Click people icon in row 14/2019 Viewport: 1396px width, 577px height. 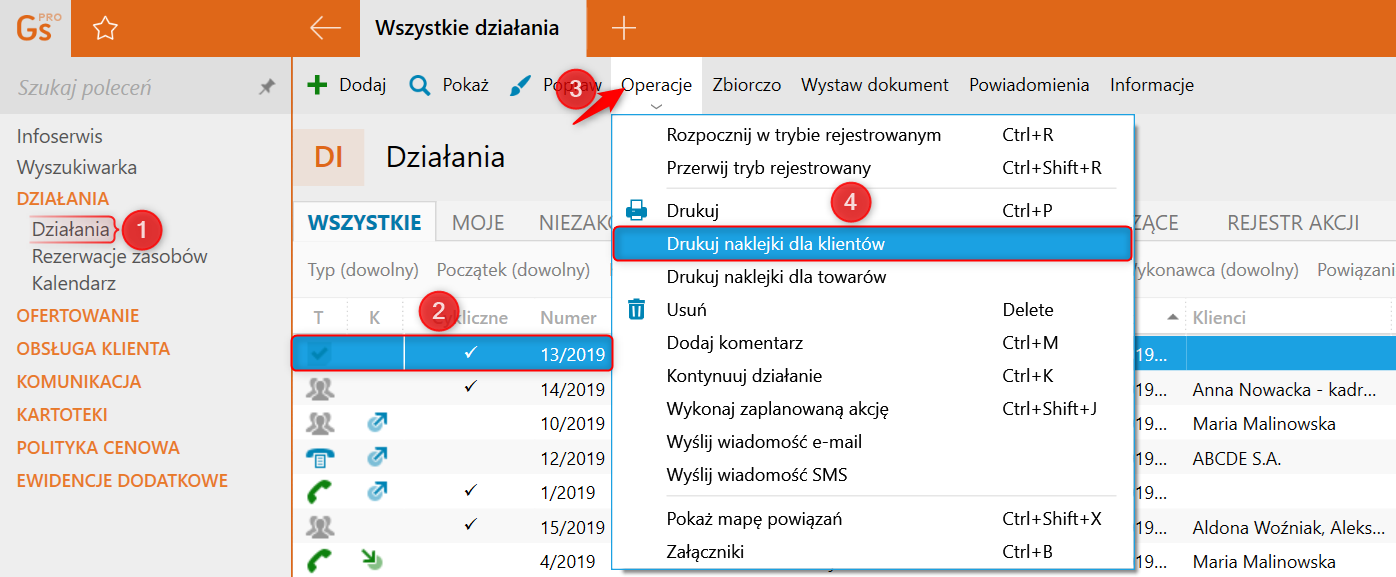click(x=320, y=389)
